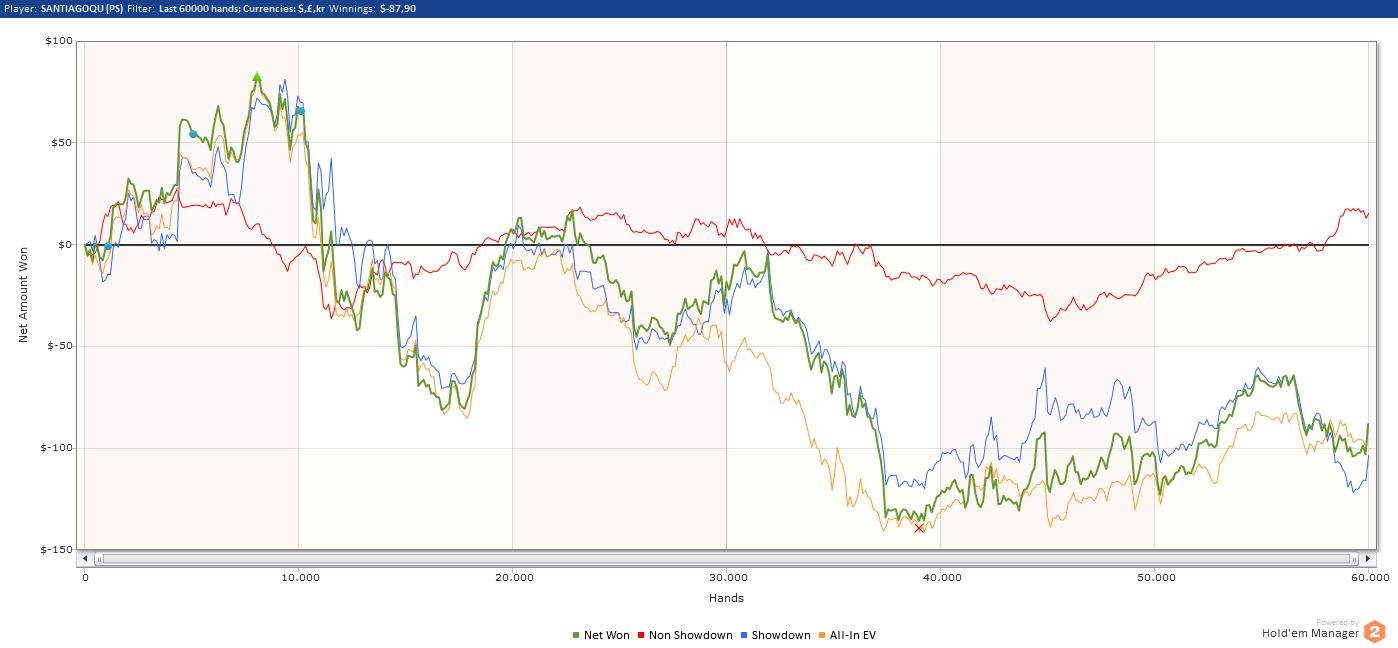Click the "Hands" x-axis title
The width and height of the screenshot is (1398, 648).
pos(725,598)
